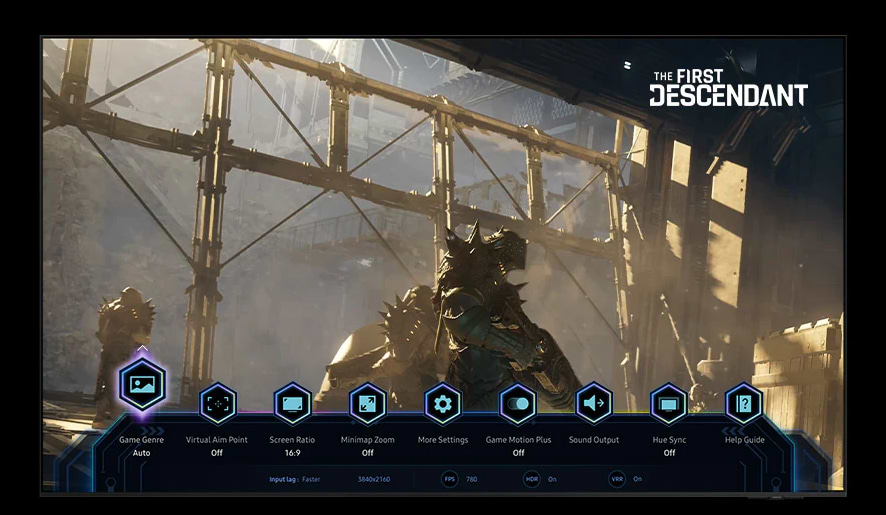Toggle Hue Sync Off value
The width and height of the screenshot is (886, 515).
[x=669, y=453]
